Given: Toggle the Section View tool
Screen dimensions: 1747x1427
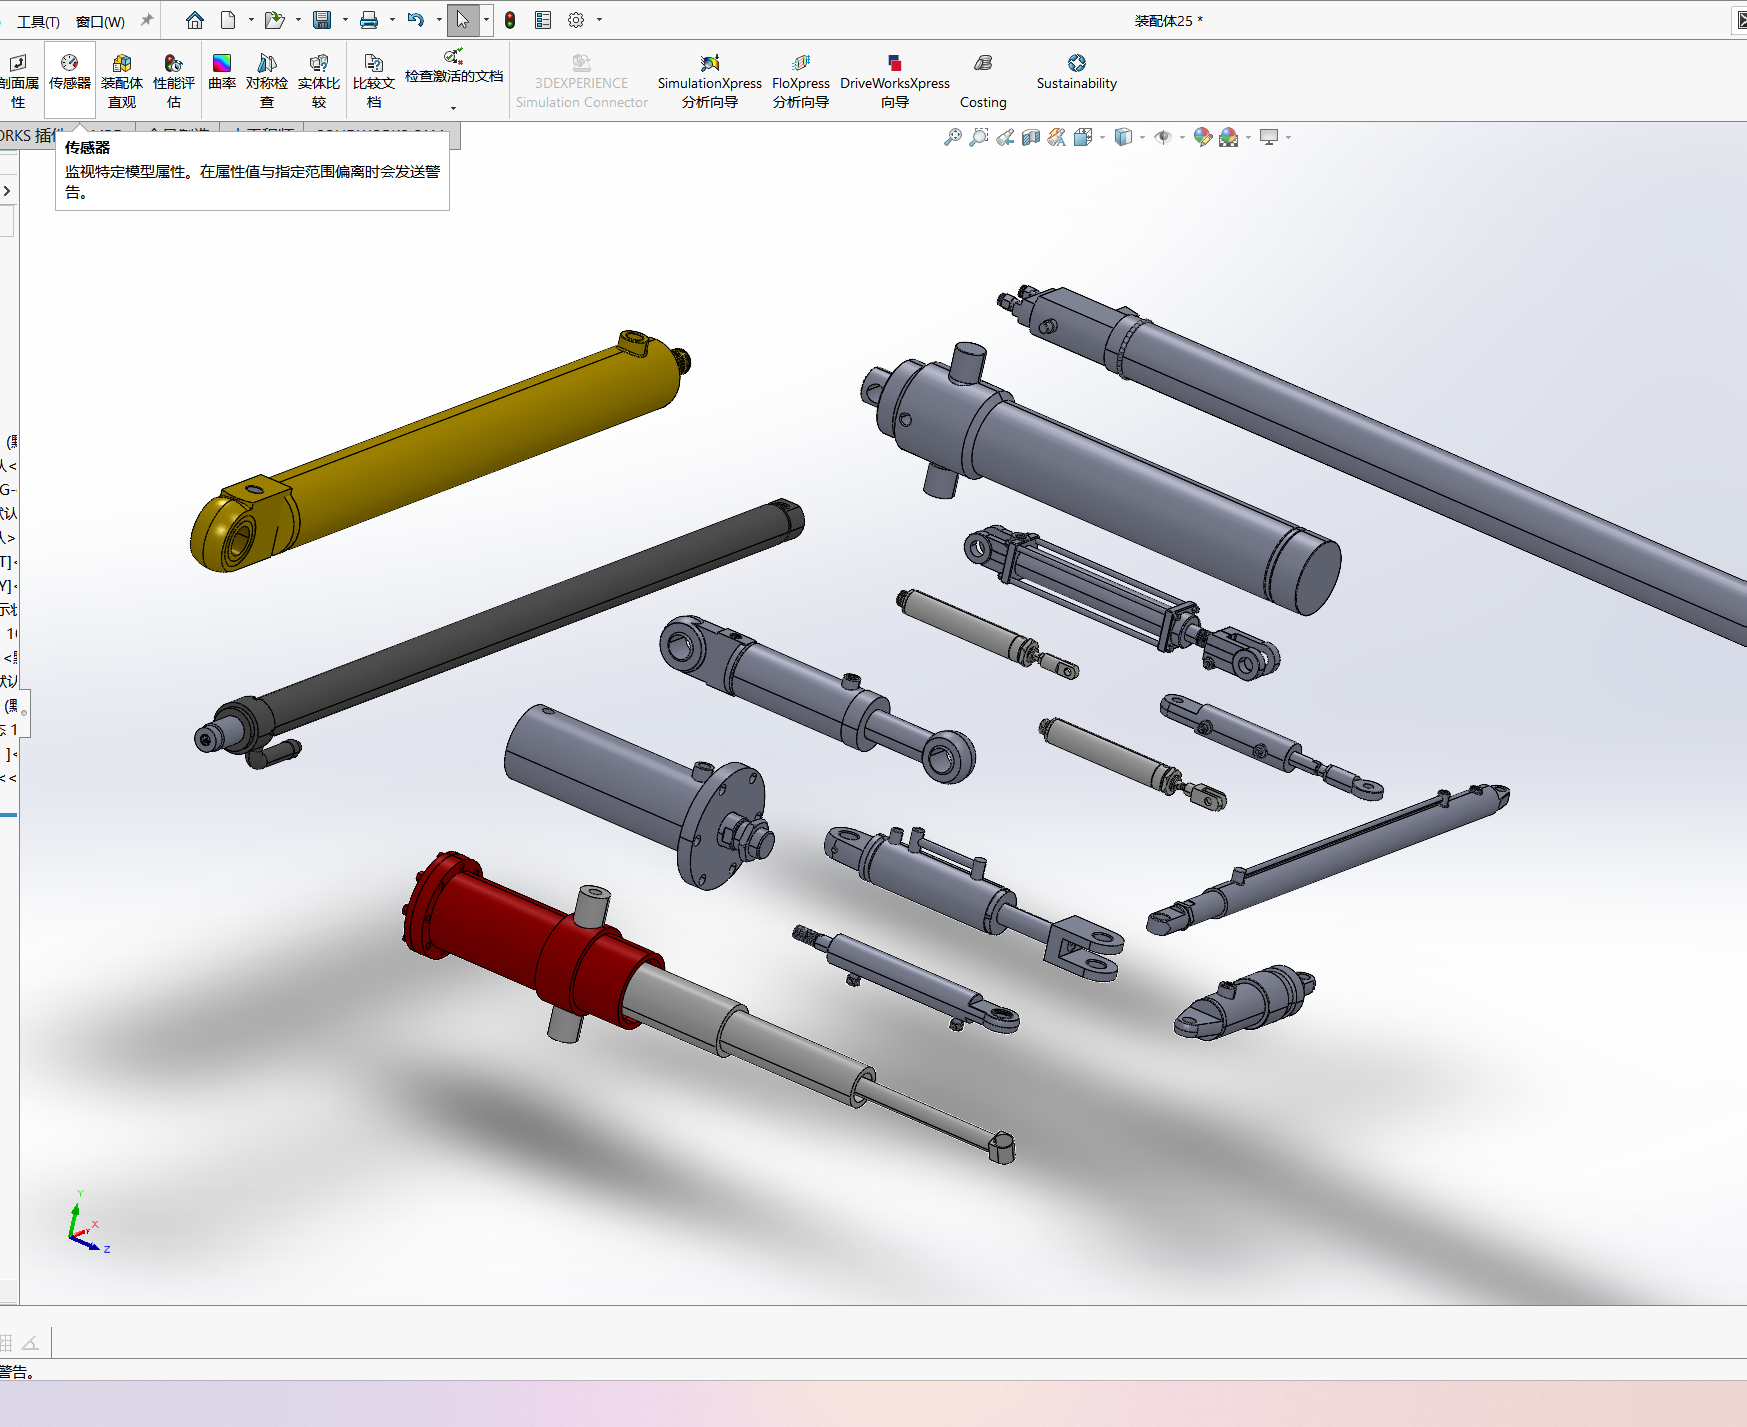Looking at the screenshot, I should pyautogui.click(x=1031, y=137).
